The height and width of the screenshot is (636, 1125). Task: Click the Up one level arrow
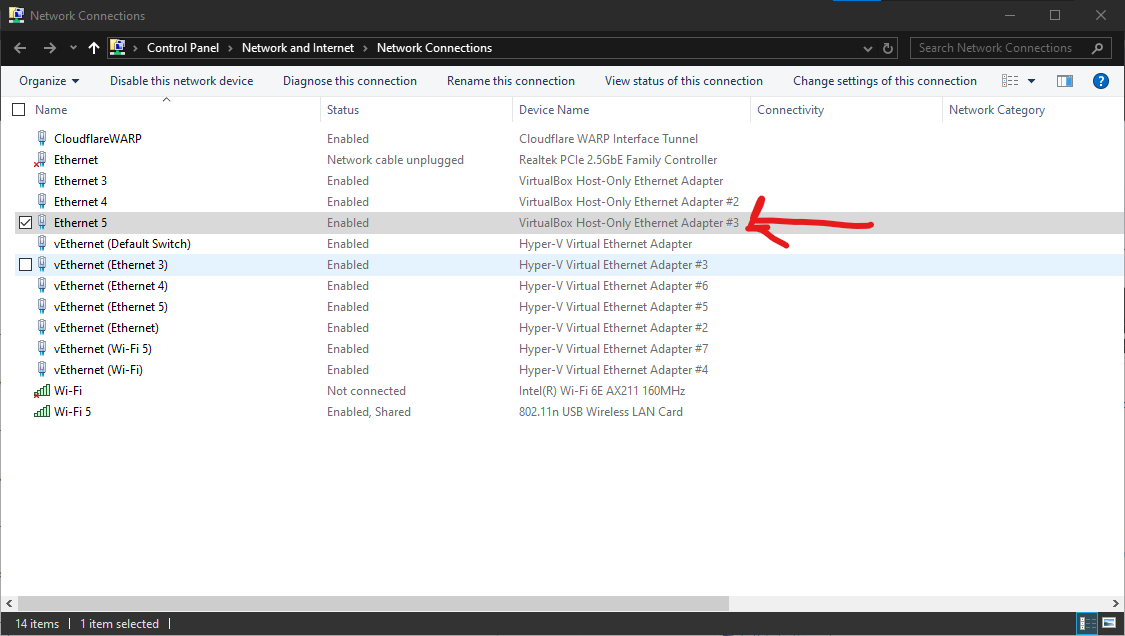point(94,48)
